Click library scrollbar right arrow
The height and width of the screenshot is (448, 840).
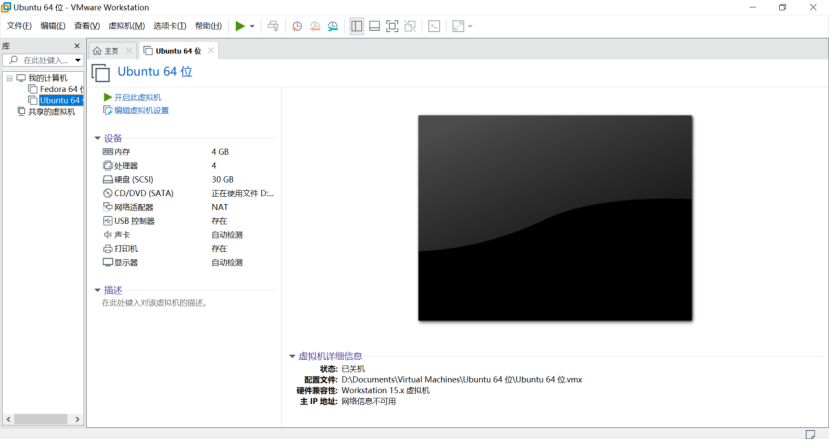77,420
